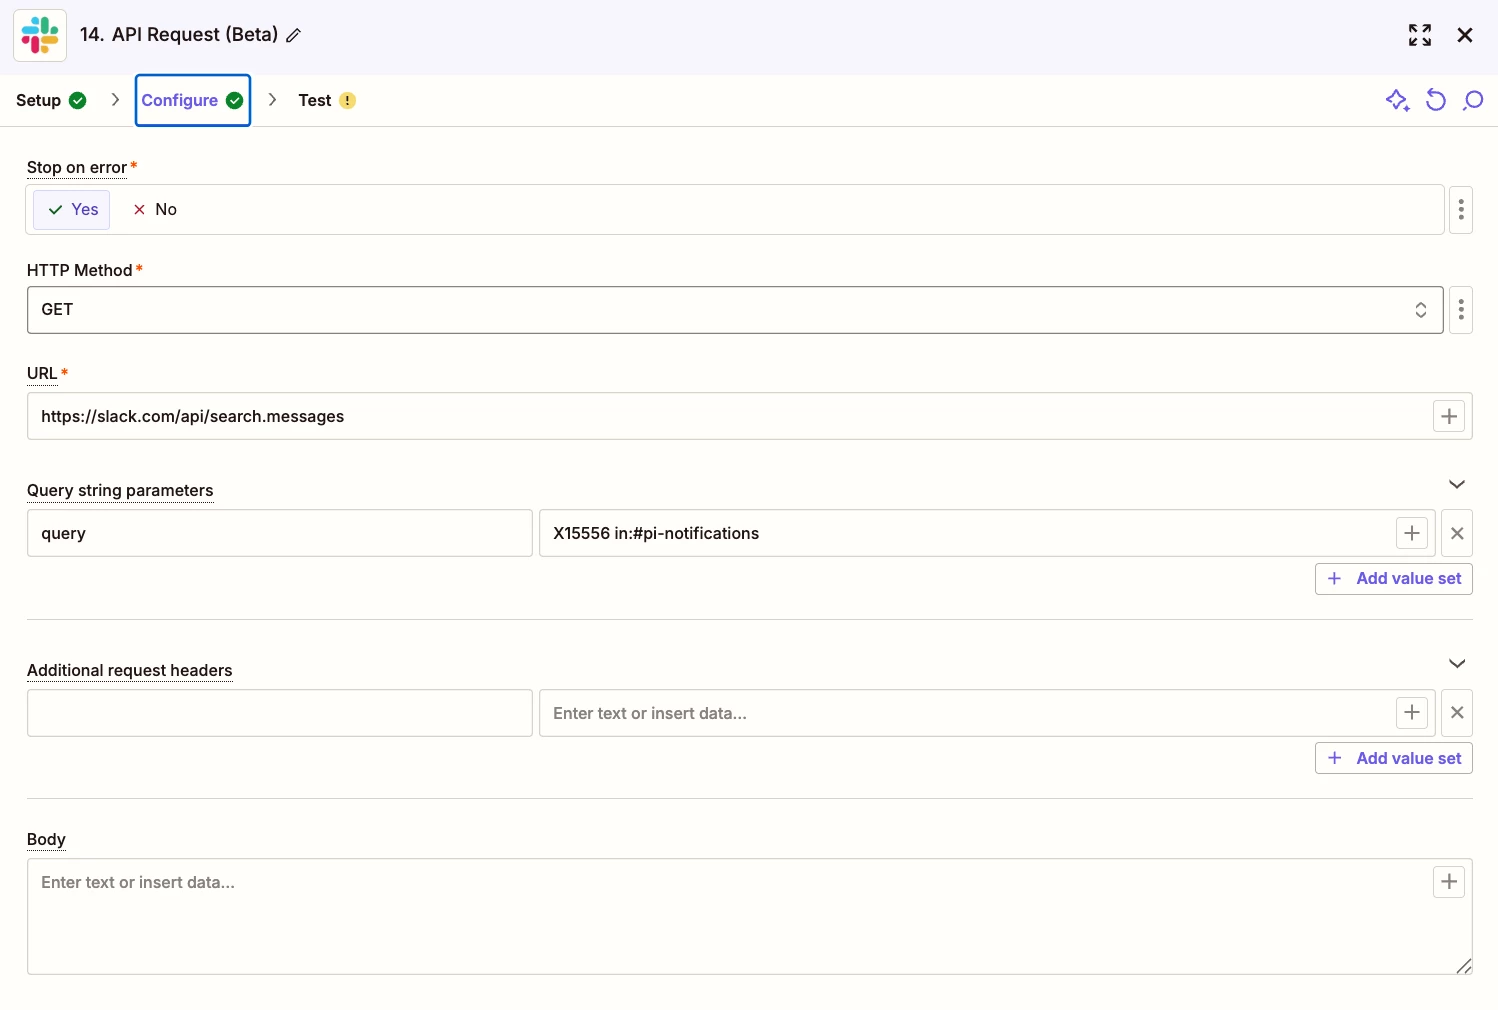Click the Stop on error label

pos(77,167)
